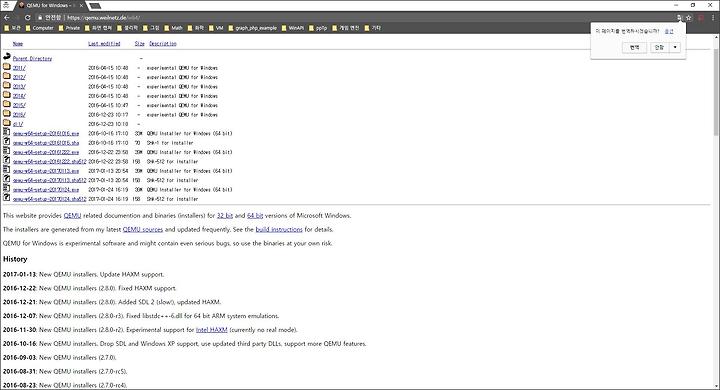Click the 2017-01-13 history entry text

pos(84,274)
